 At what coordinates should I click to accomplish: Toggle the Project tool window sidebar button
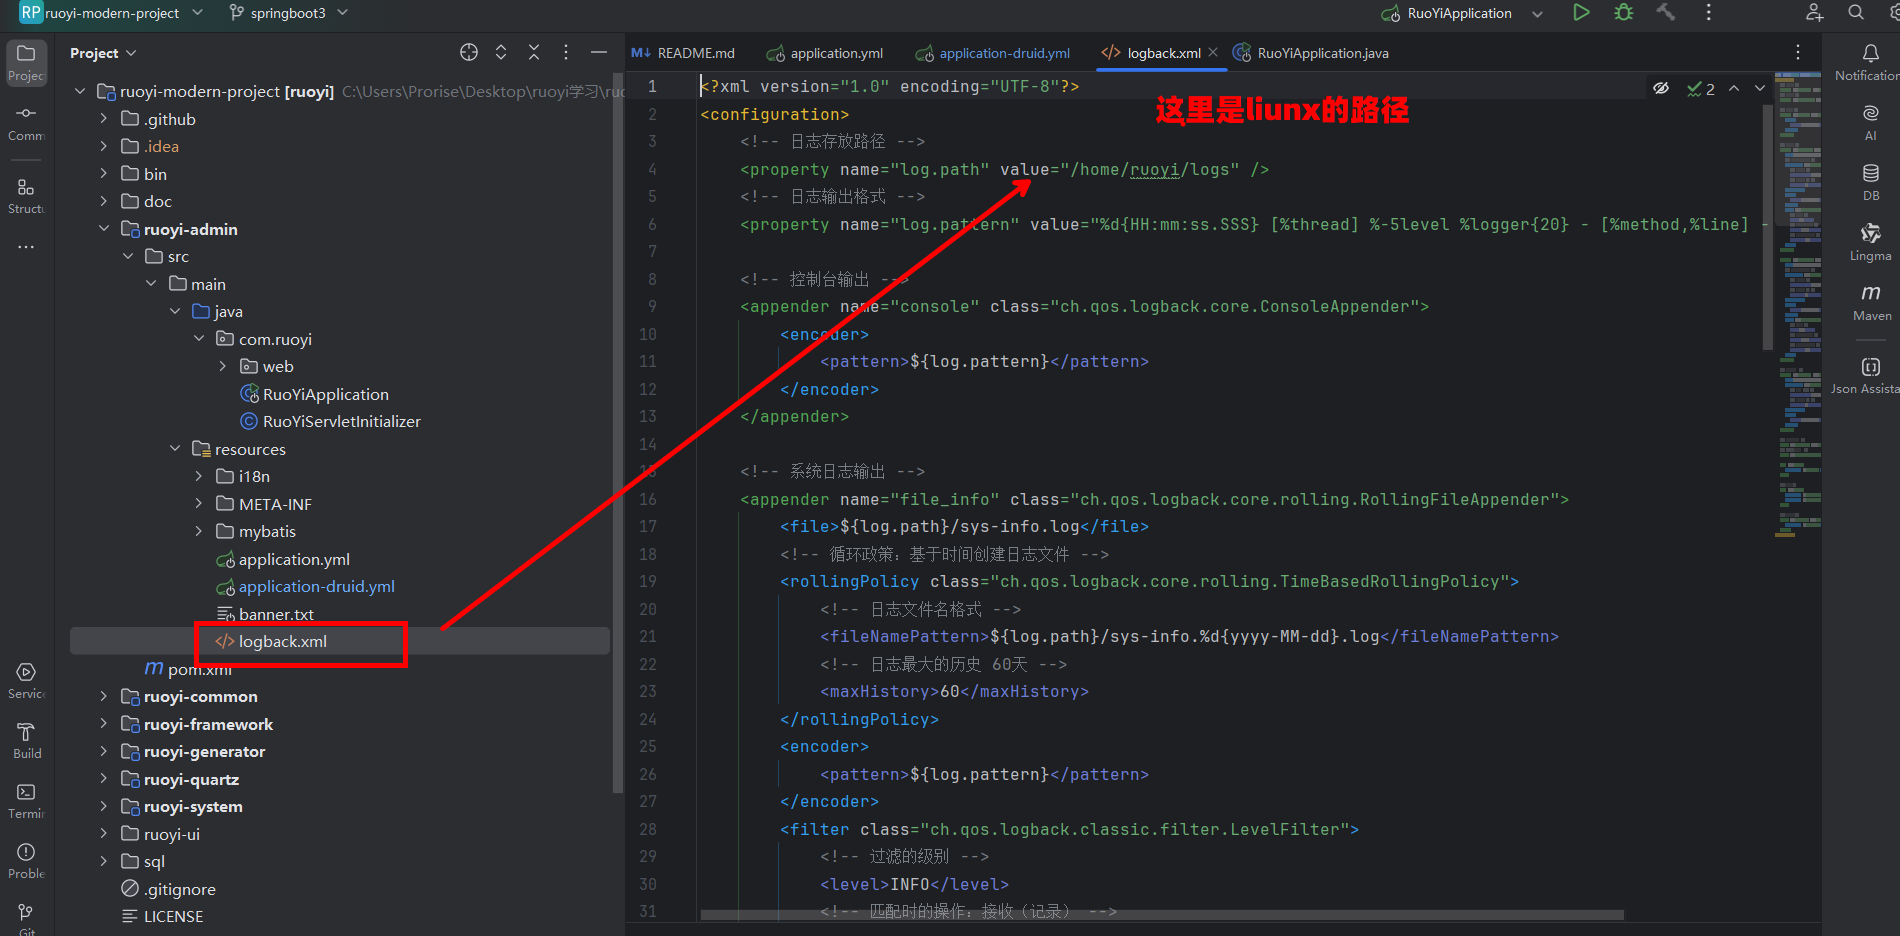tap(27, 61)
